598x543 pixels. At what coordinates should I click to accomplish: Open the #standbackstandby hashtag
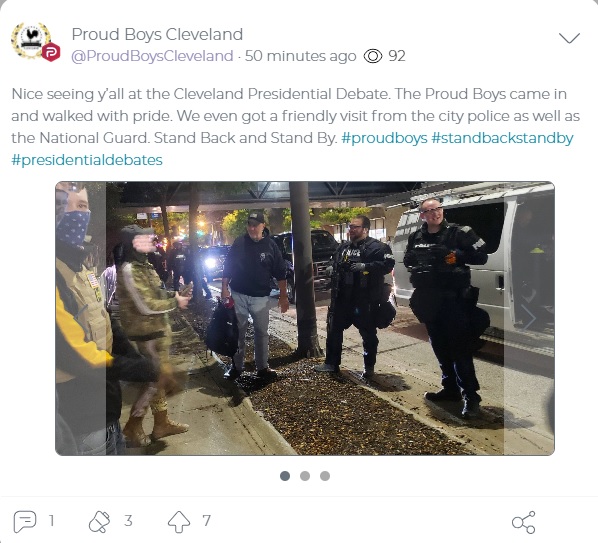pos(502,138)
